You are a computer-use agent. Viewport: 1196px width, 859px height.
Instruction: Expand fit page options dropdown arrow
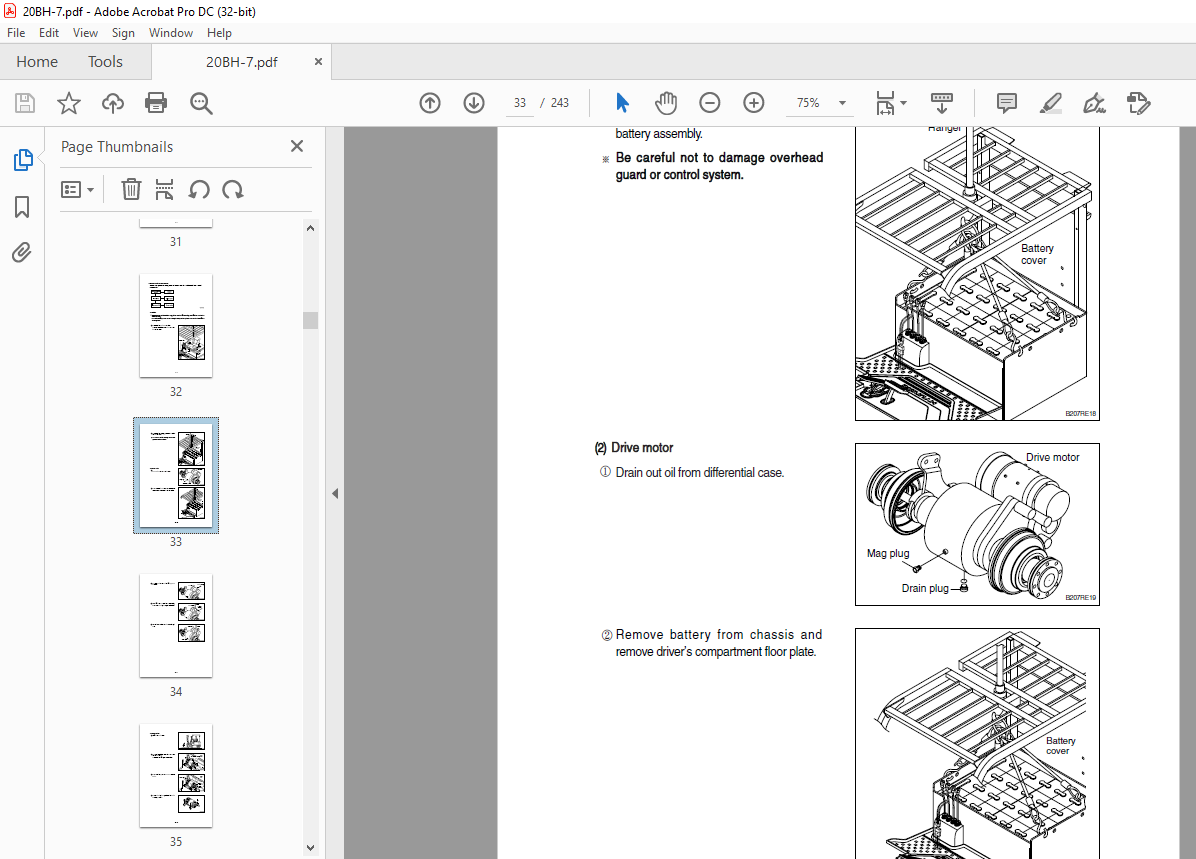(x=903, y=103)
